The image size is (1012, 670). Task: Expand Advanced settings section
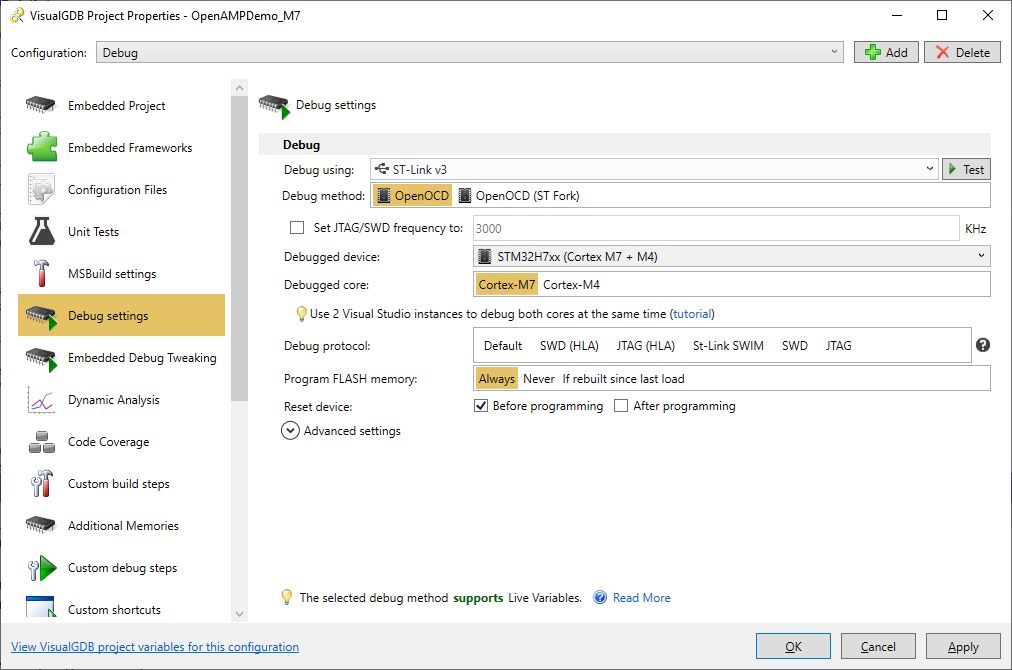[290, 431]
